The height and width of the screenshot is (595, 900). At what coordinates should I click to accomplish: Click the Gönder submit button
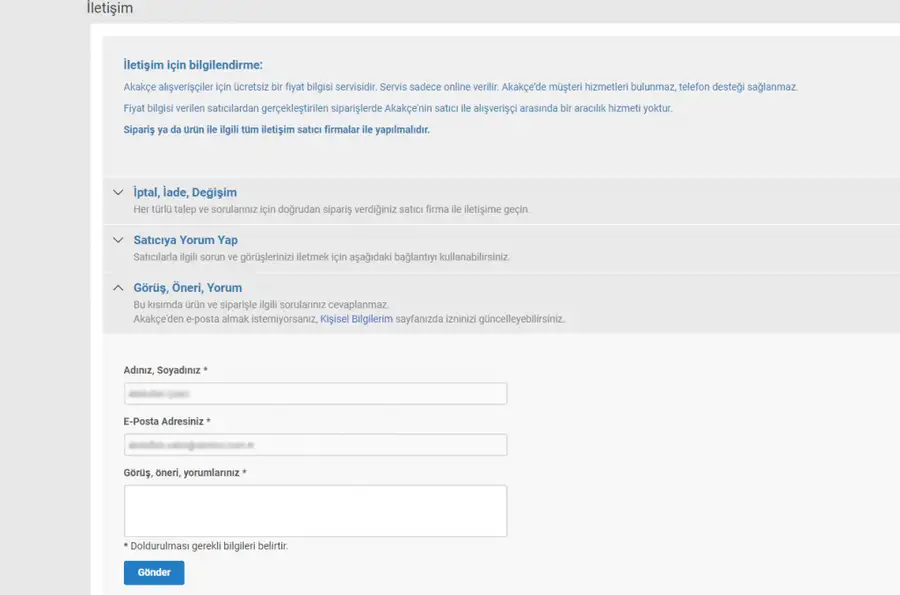tap(154, 573)
